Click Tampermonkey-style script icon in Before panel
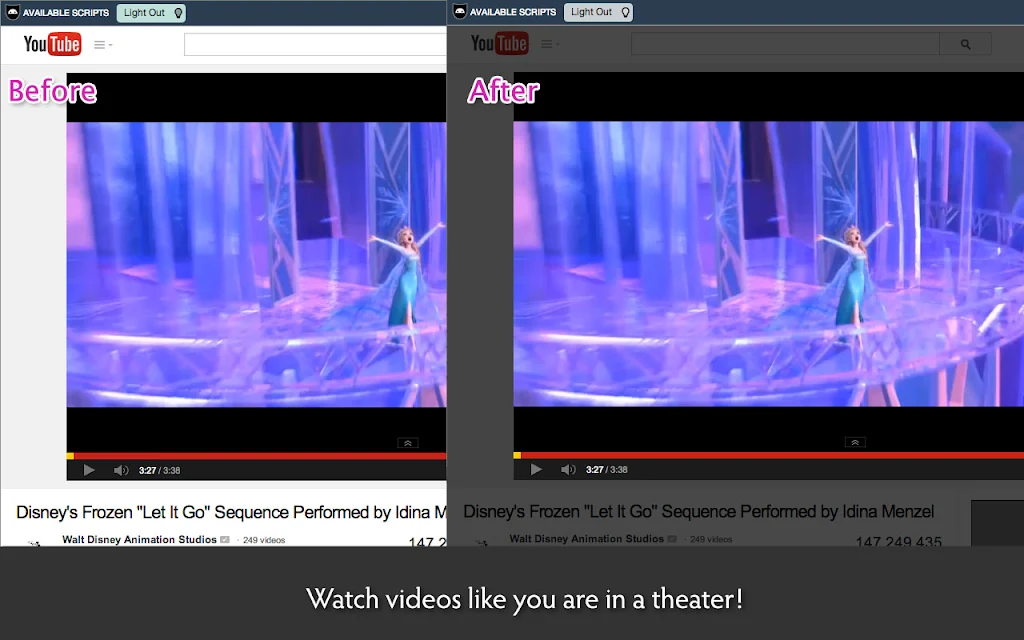1024x640 pixels. click(x=12, y=12)
